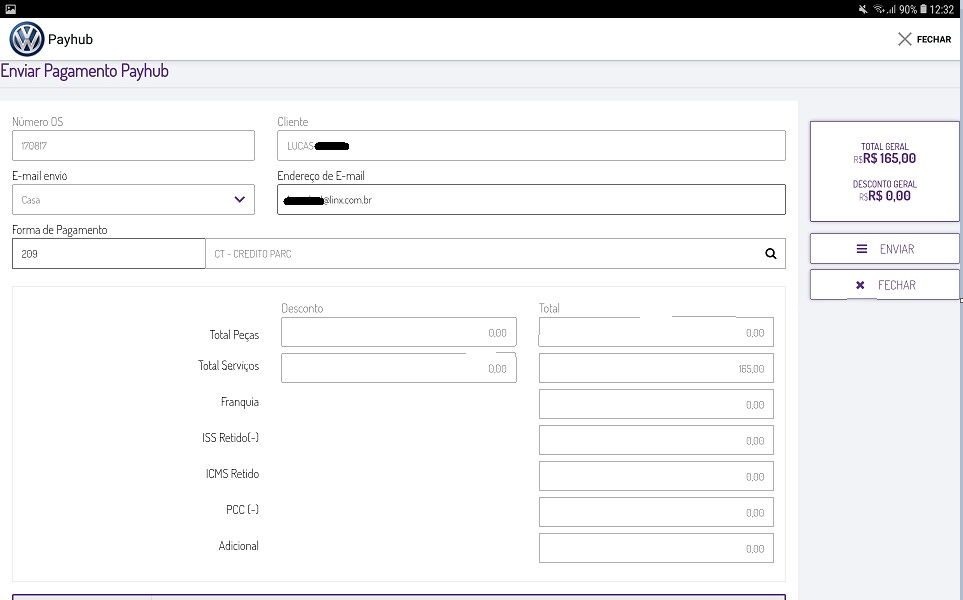Image resolution: width=963 pixels, height=600 pixels.
Task: Click the ICMS Retido value field
Action: pos(656,477)
